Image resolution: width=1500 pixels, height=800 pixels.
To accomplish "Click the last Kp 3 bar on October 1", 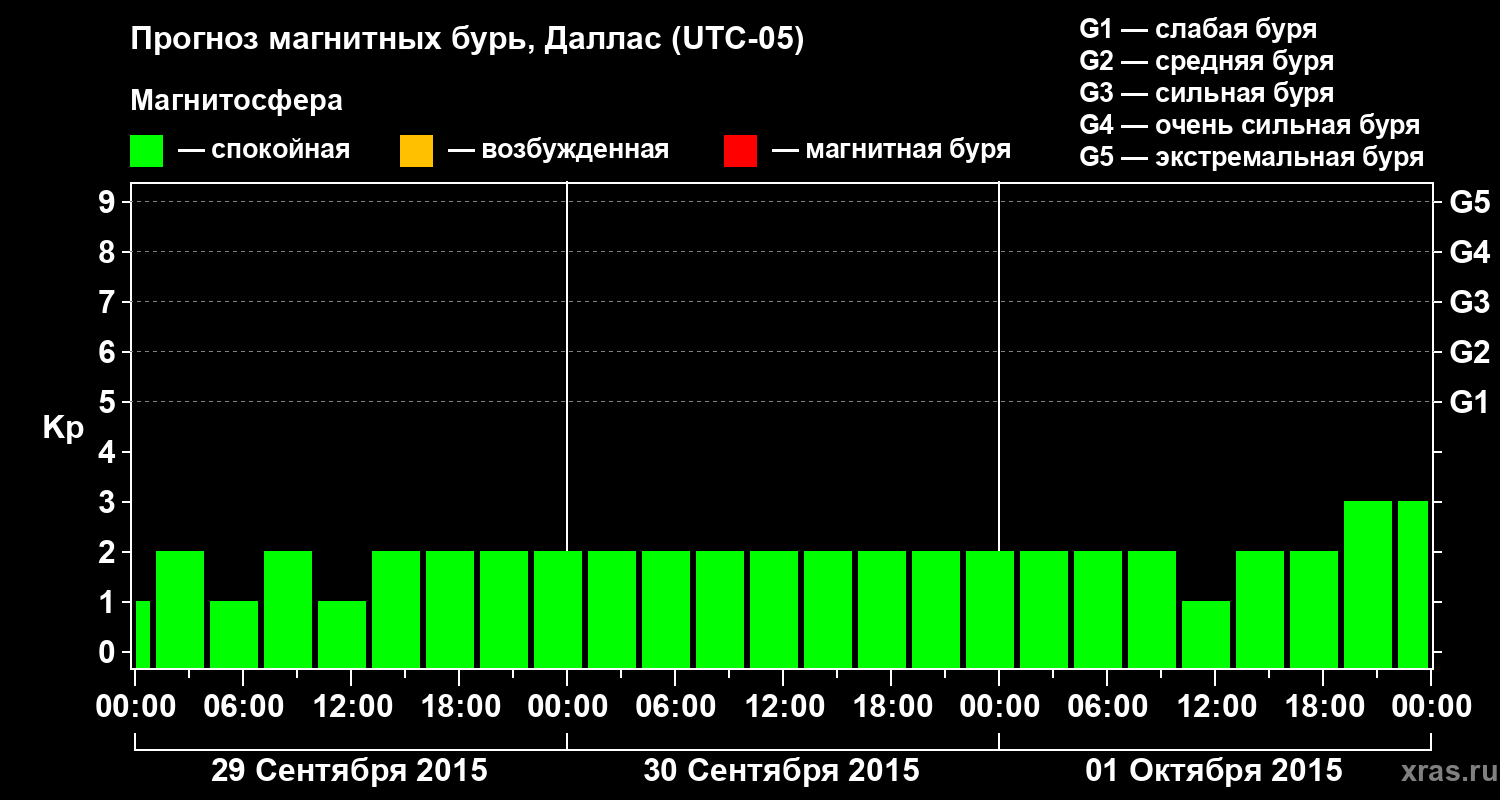I will point(1412,584).
